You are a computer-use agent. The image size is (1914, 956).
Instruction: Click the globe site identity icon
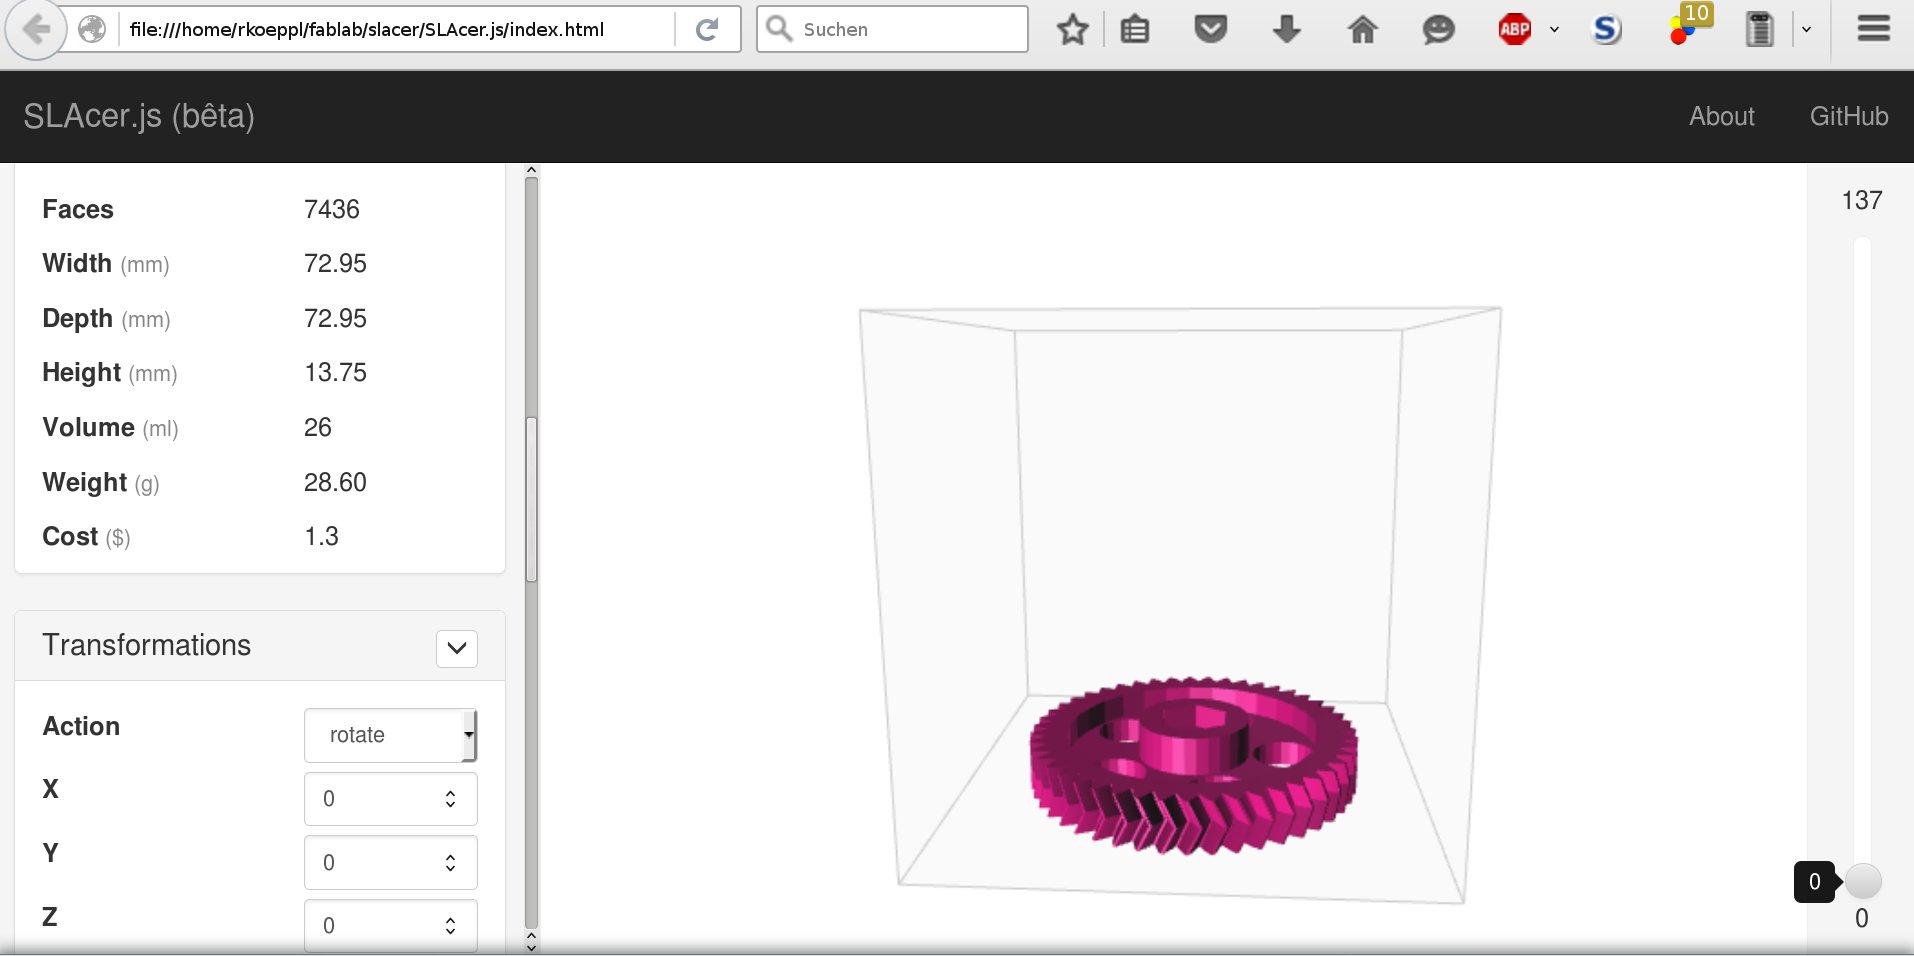(x=92, y=30)
